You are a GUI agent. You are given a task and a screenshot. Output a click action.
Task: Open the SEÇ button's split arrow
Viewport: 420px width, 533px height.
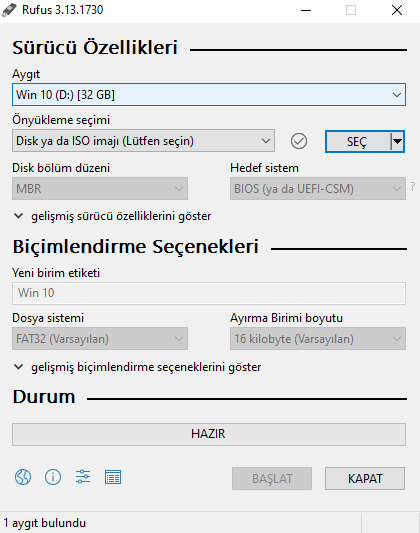[397, 141]
